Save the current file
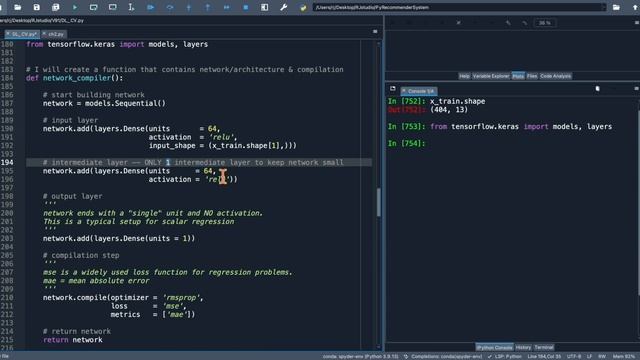The width and height of the screenshot is (640, 360). 37,7
